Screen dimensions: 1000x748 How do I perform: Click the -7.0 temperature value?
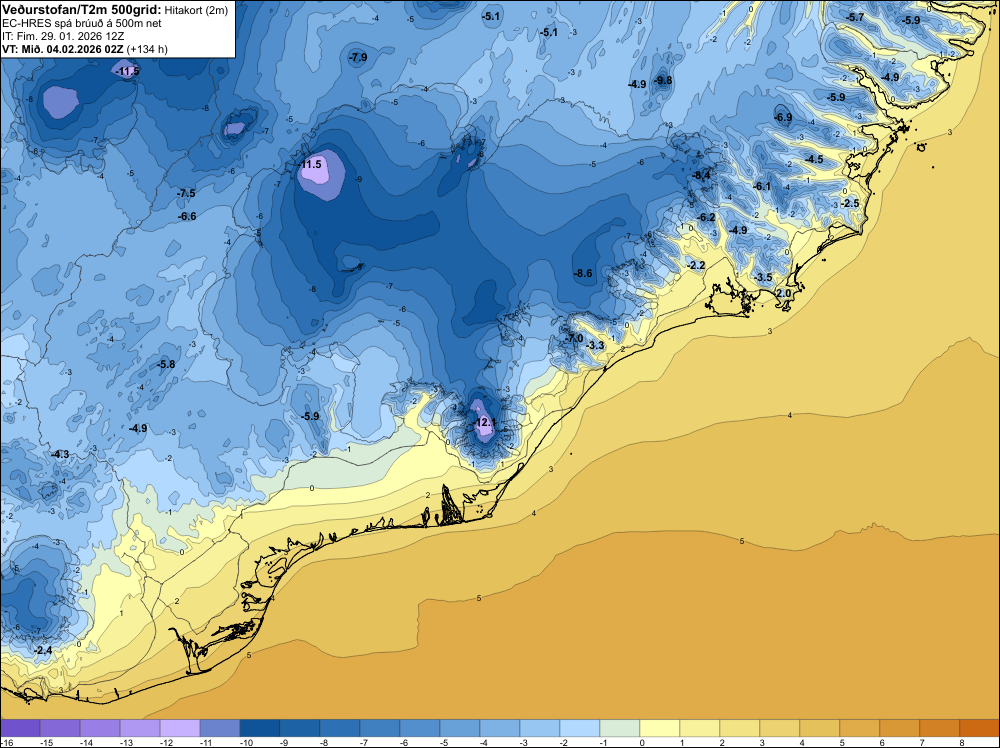tap(575, 338)
